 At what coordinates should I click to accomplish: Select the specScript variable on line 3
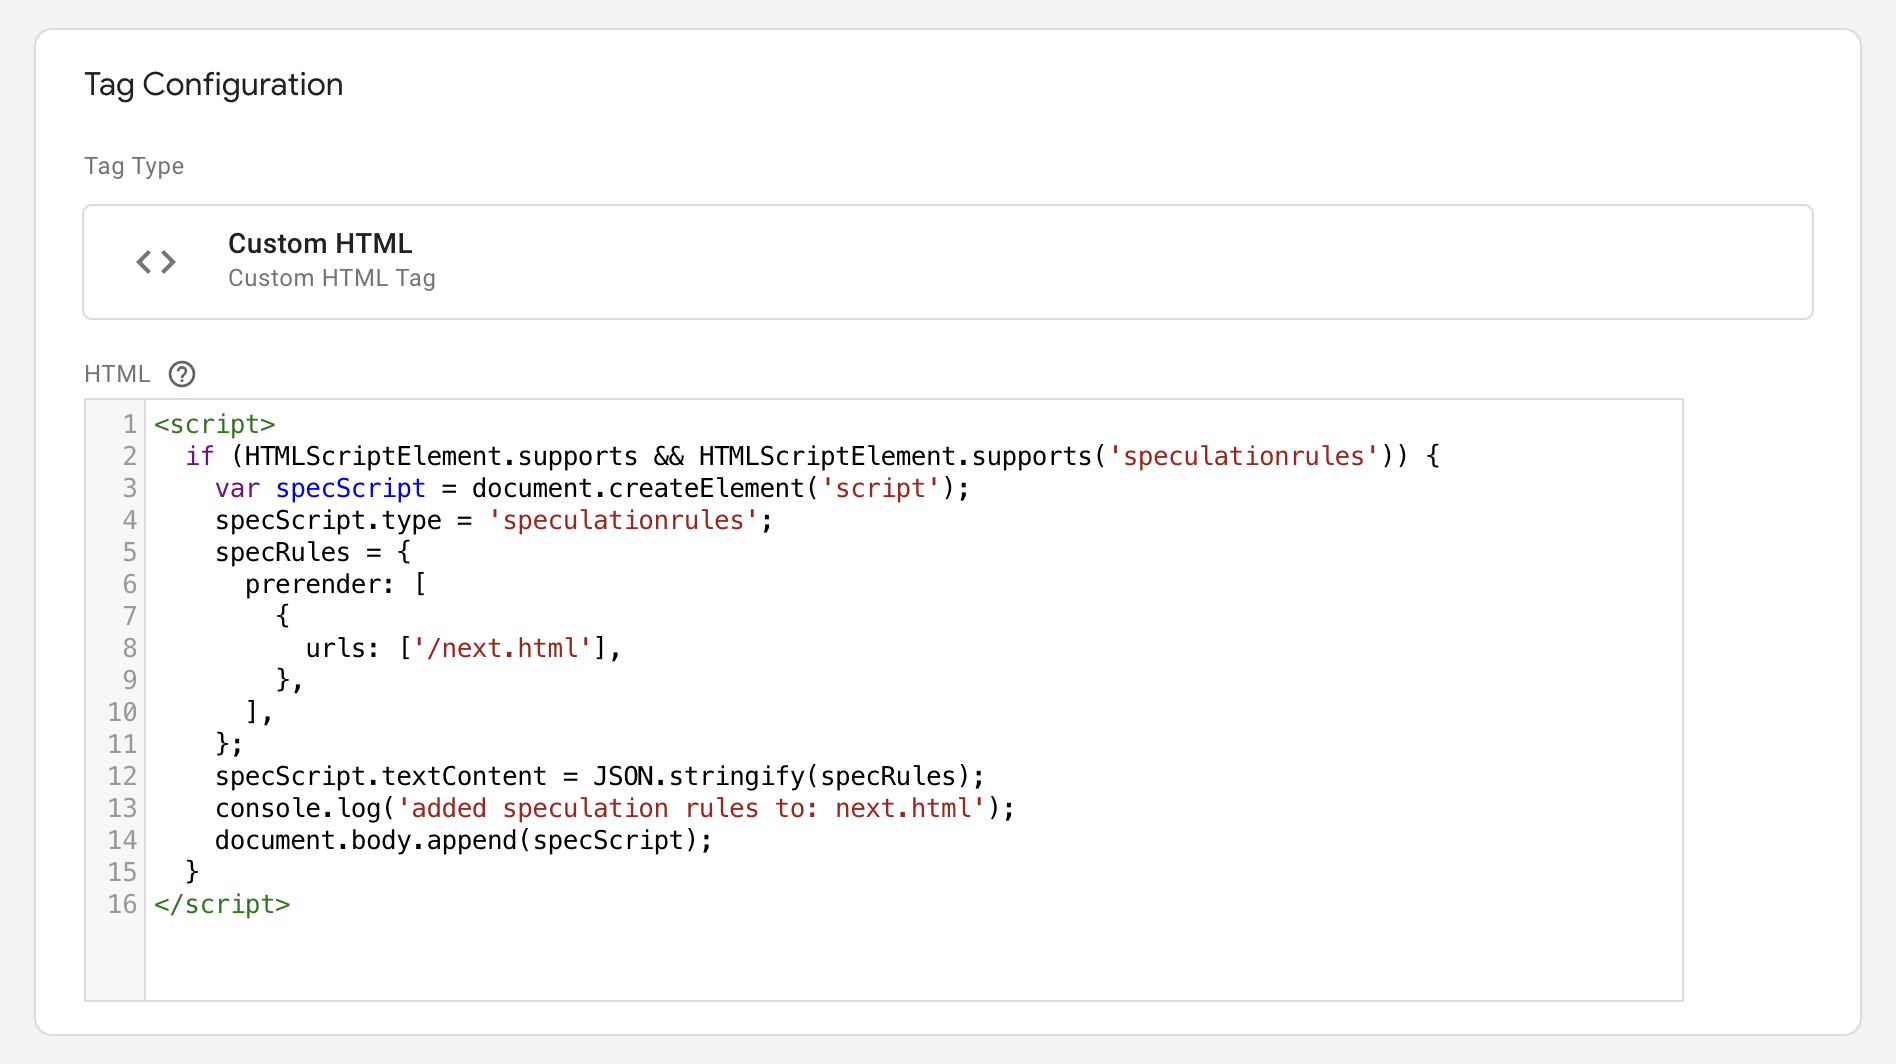pos(350,488)
